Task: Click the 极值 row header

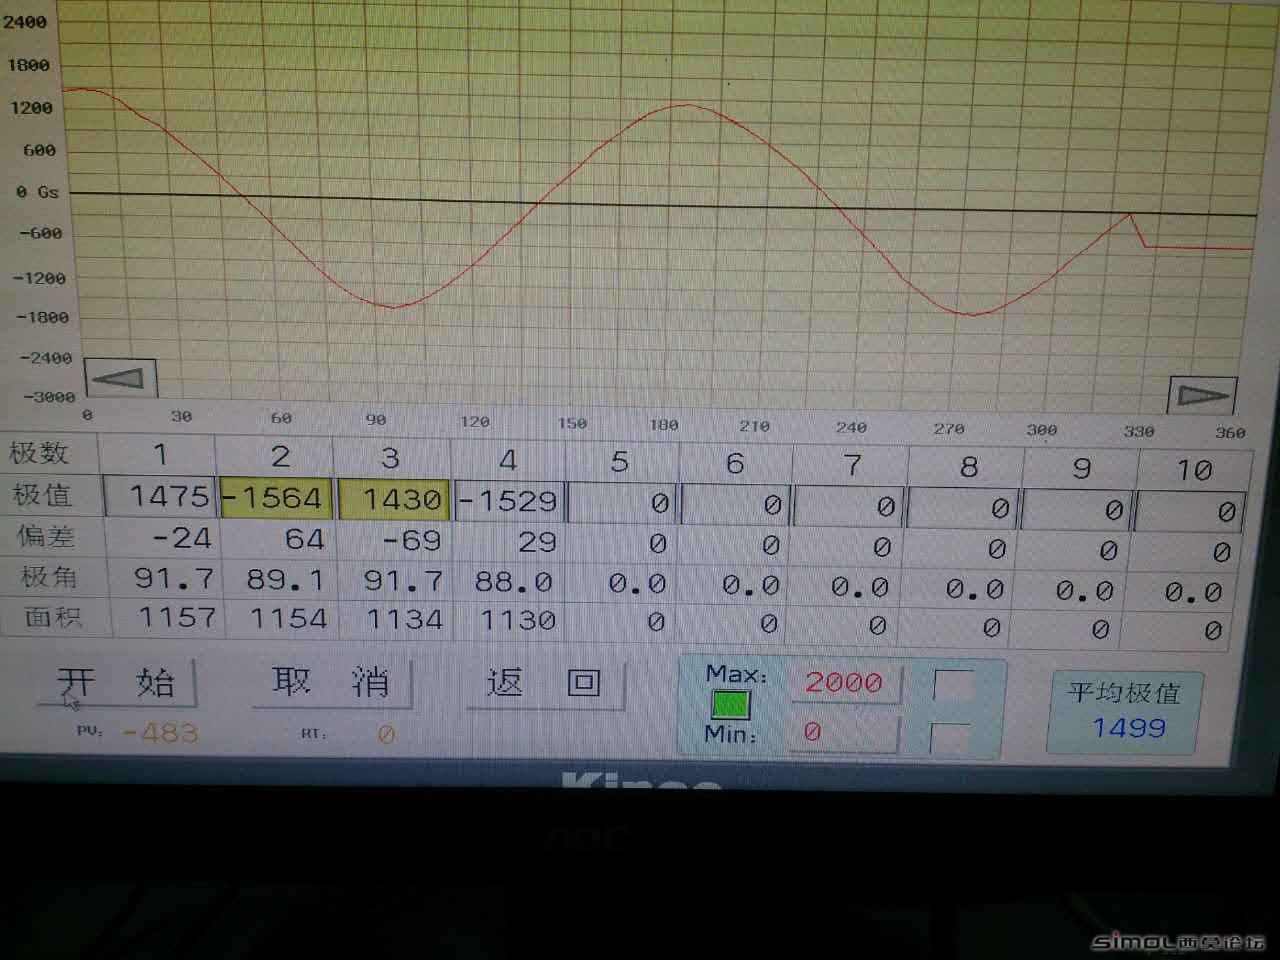Action: click(x=42, y=495)
